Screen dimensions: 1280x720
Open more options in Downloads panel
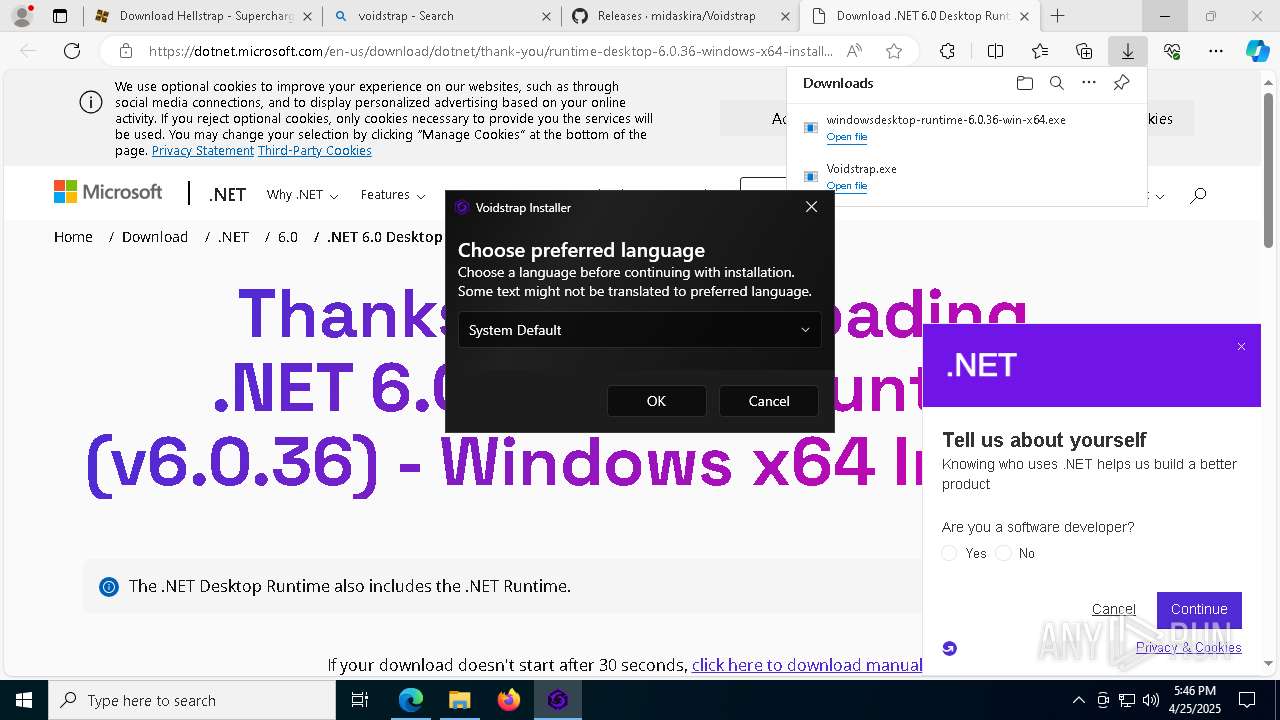click(1089, 83)
